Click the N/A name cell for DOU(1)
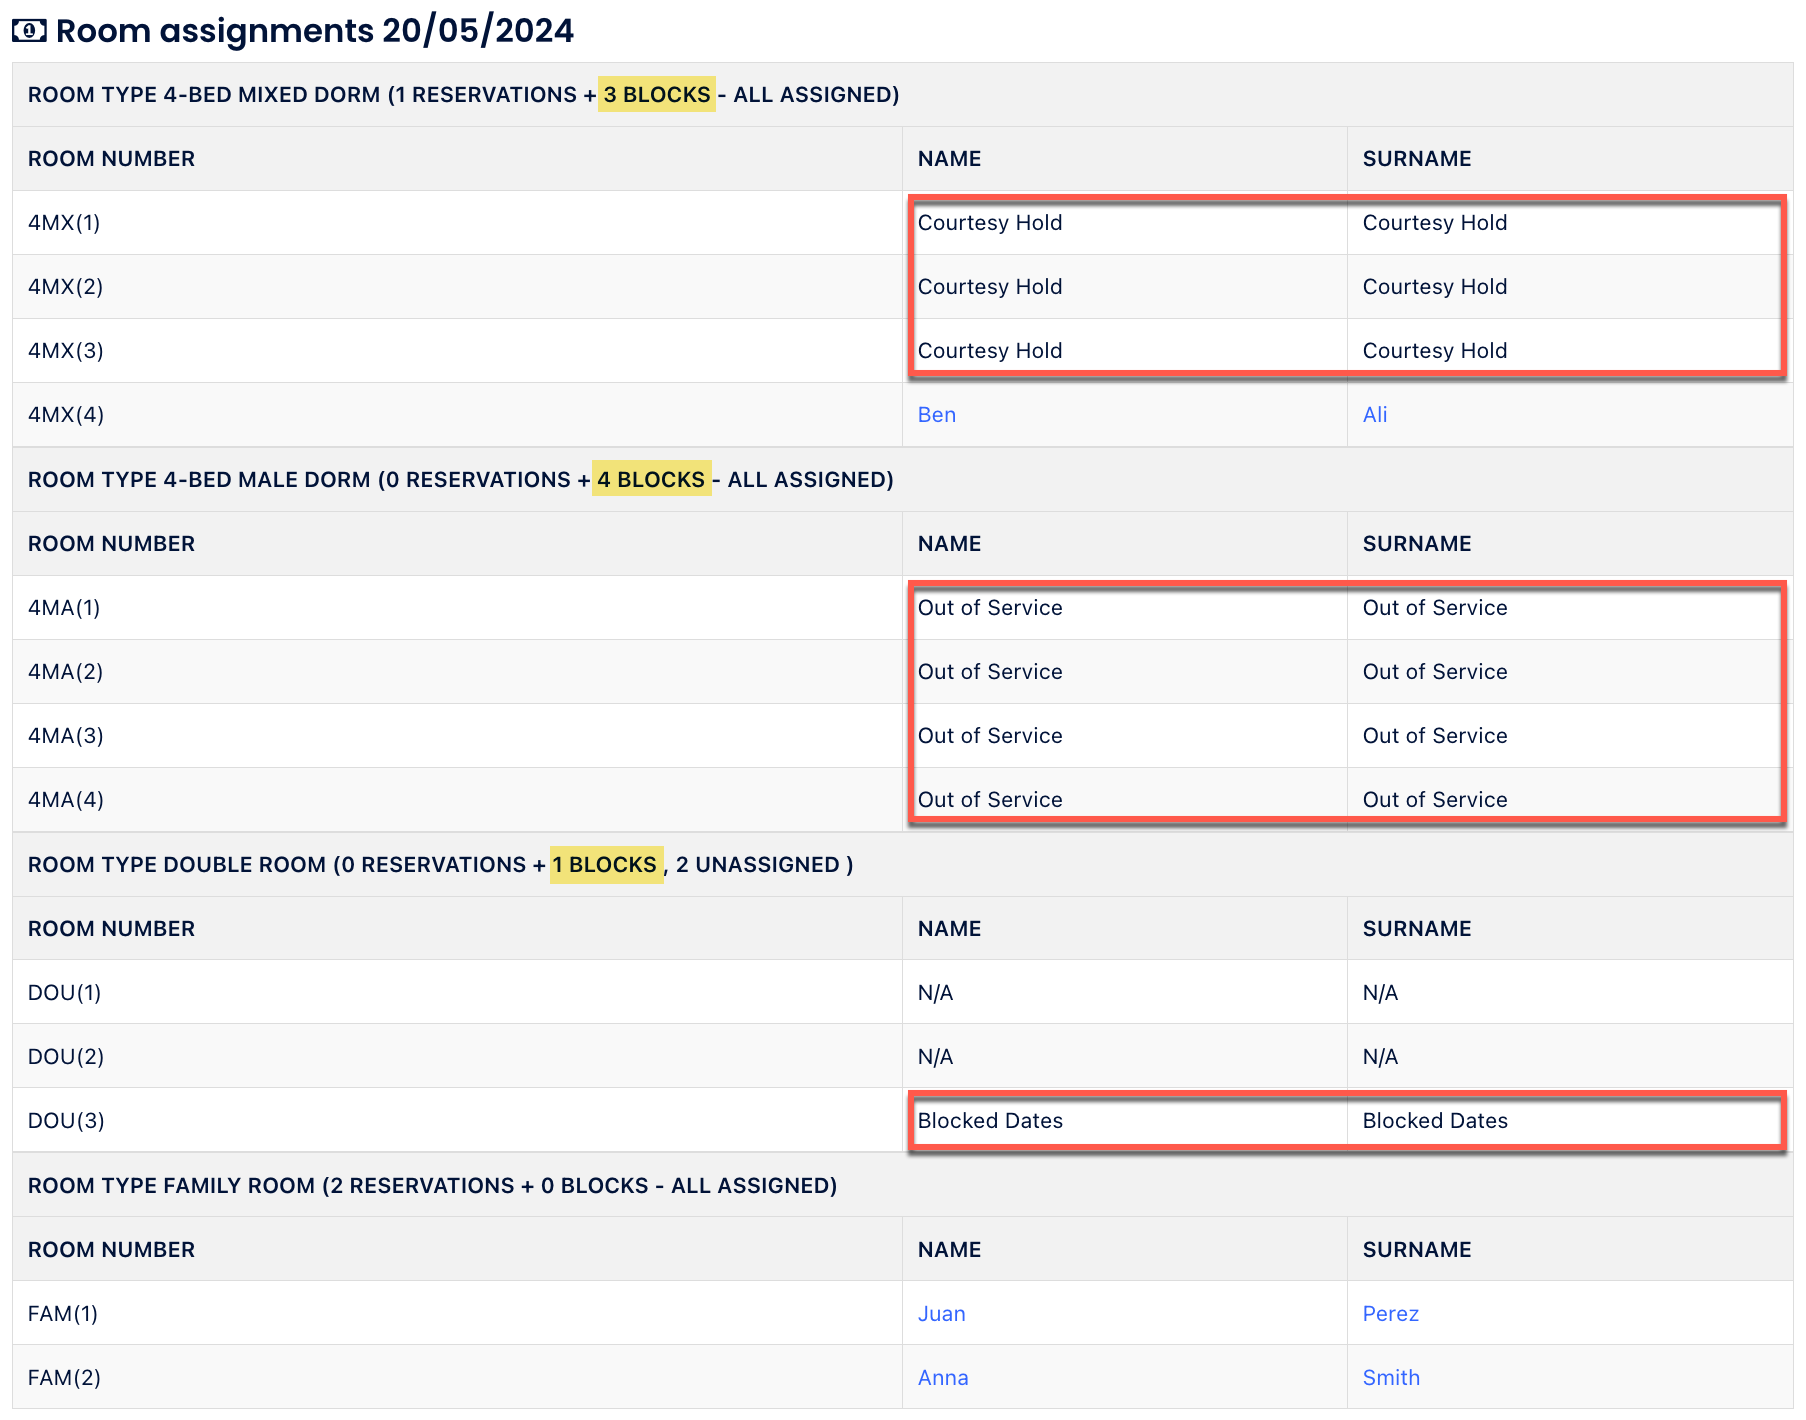Screen dimensions: 1806x1420 tap(936, 992)
